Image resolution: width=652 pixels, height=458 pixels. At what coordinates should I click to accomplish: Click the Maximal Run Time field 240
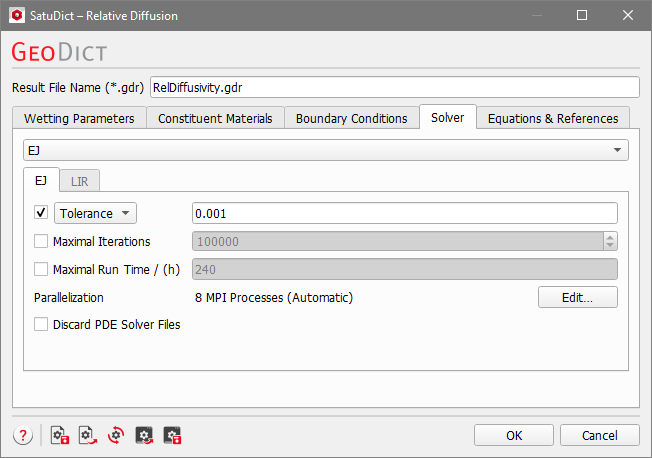coord(405,269)
